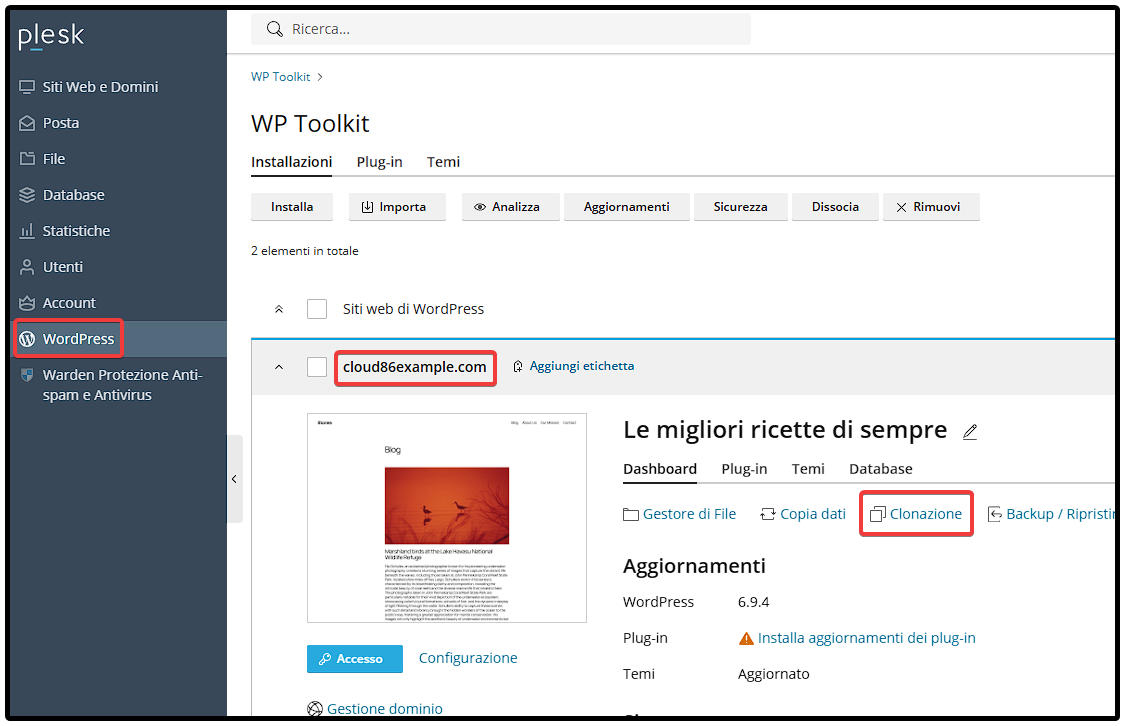Click into the Ricerca search field
Viewport: 1125px width, 726px height.
coord(501,29)
